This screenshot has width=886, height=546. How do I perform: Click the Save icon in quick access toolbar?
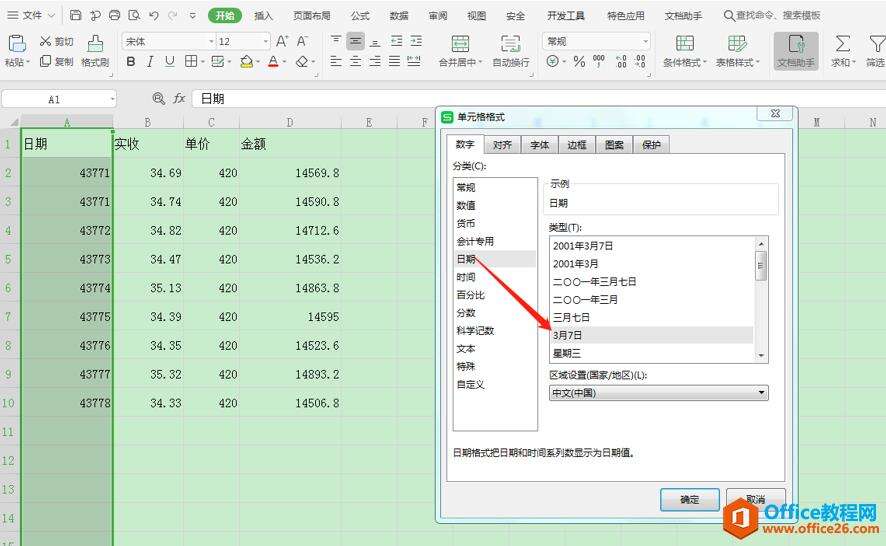point(76,16)
